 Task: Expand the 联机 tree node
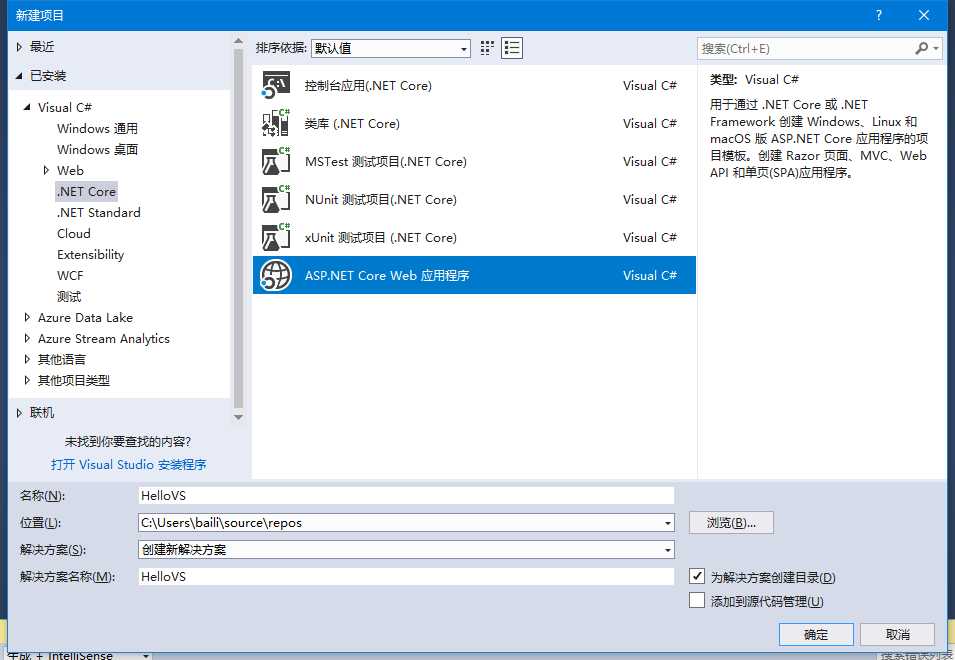(x=19, y=413)
